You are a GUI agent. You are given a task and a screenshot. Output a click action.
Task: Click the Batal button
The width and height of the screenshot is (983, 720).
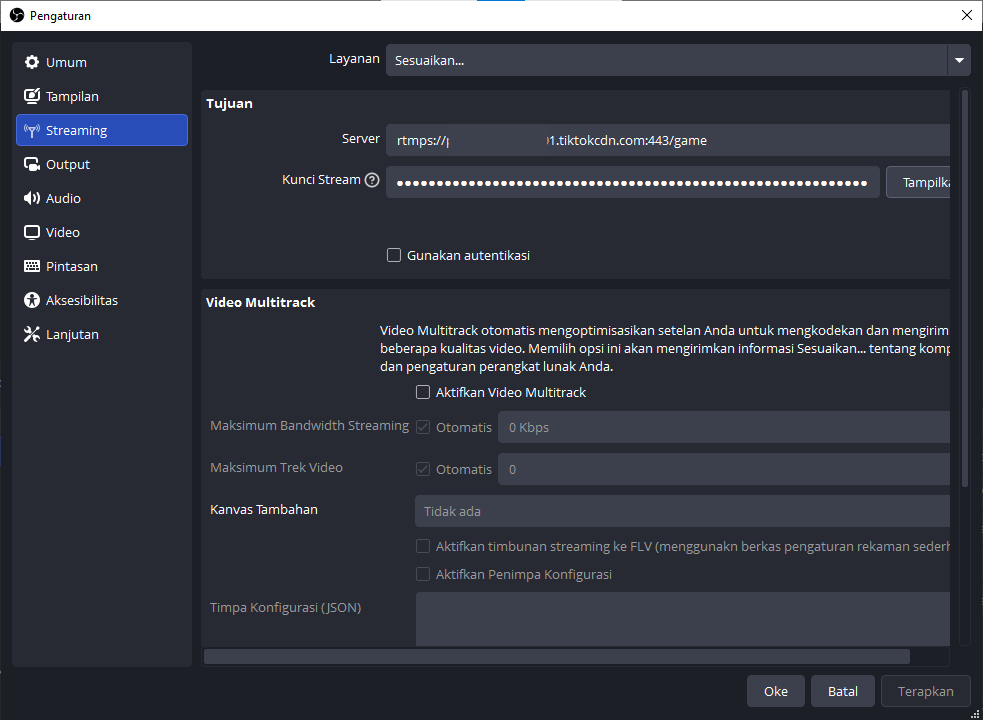coord(842,691)
